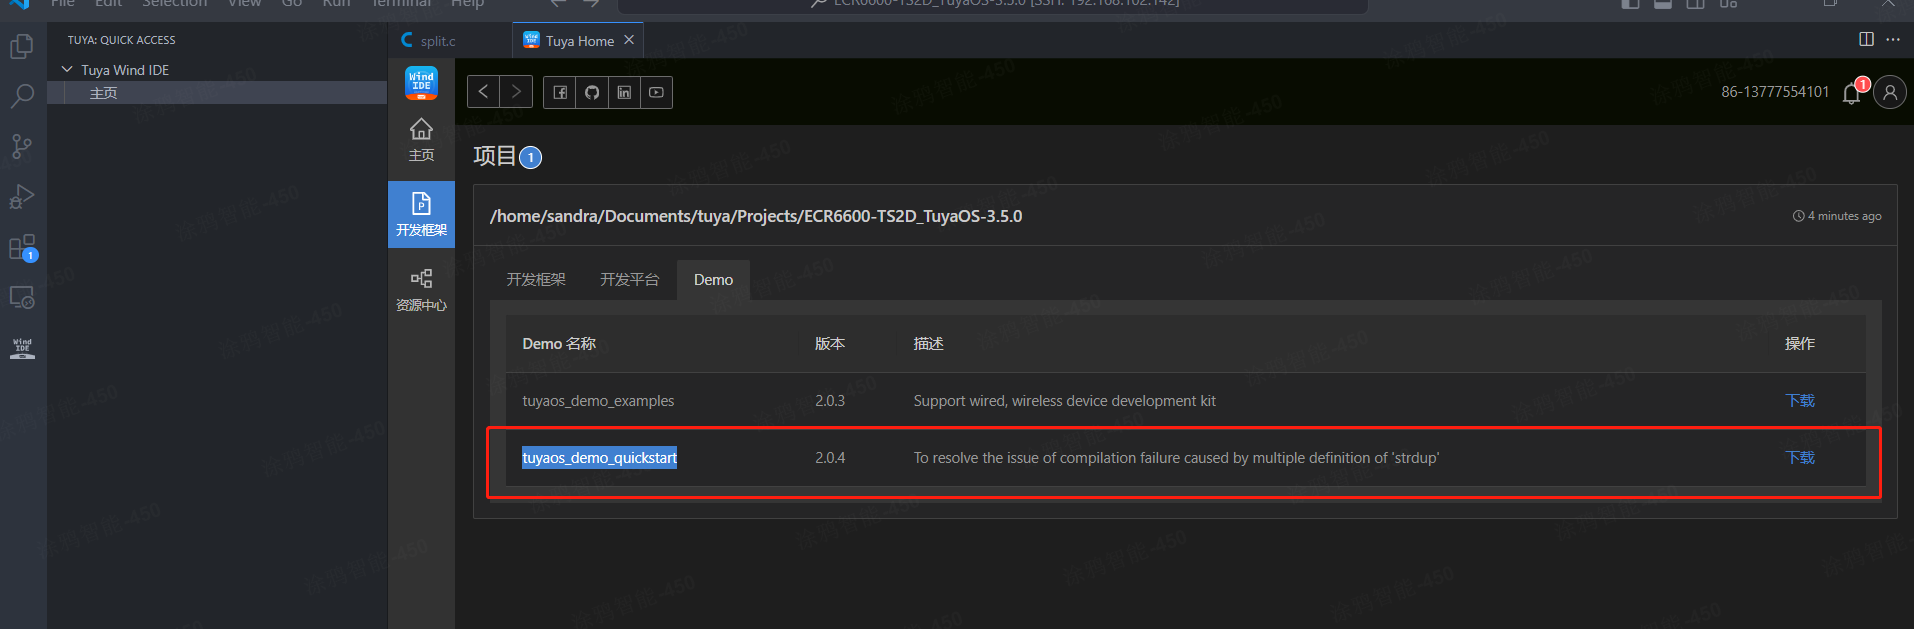Select 开发框架 in Tuya sidebar
The width and height of the screenshot is (1914, 629).
421,214
